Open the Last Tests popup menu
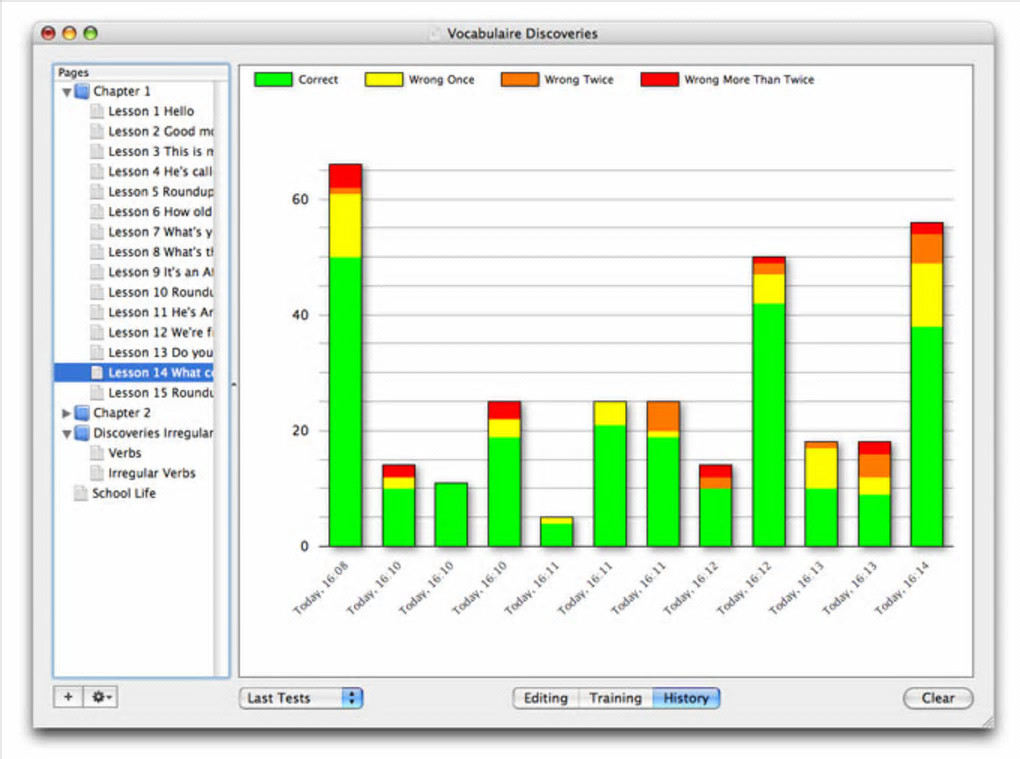This screenshot has width=1020, height=759. (301, 698)
